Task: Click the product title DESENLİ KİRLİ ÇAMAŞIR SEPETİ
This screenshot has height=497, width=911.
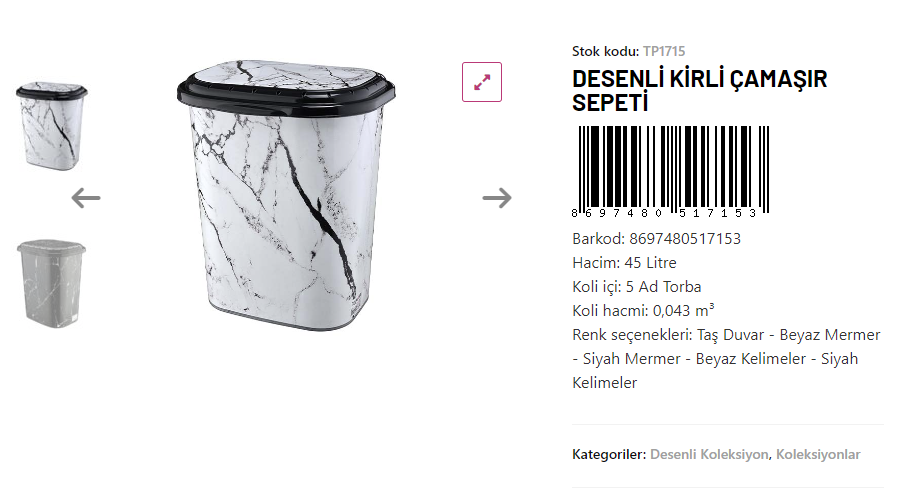Action: [700, 91]
